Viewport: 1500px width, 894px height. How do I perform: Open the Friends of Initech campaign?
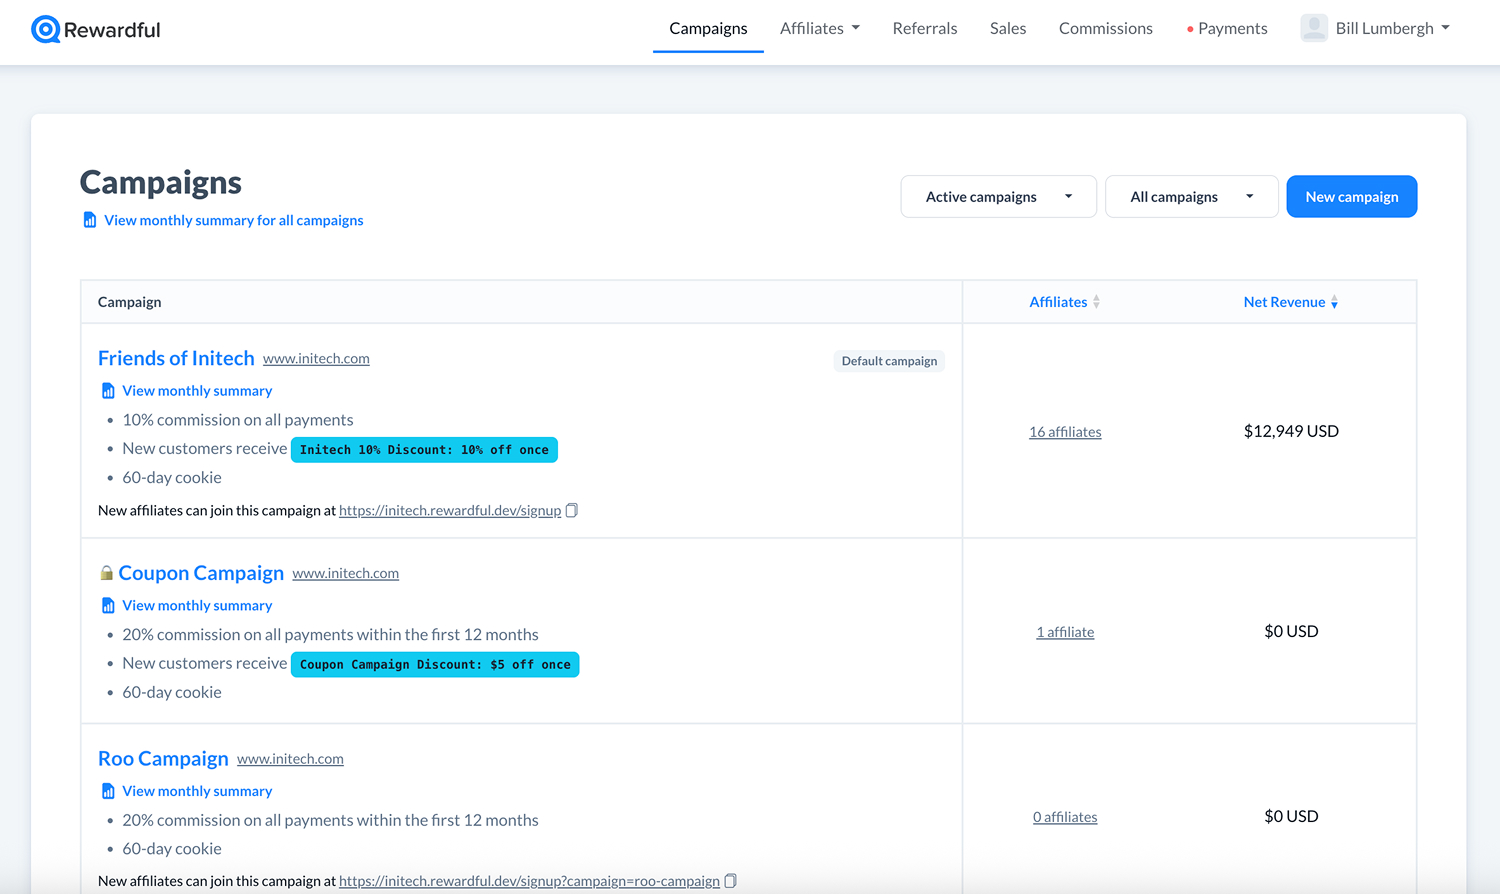tap(176, 358)
